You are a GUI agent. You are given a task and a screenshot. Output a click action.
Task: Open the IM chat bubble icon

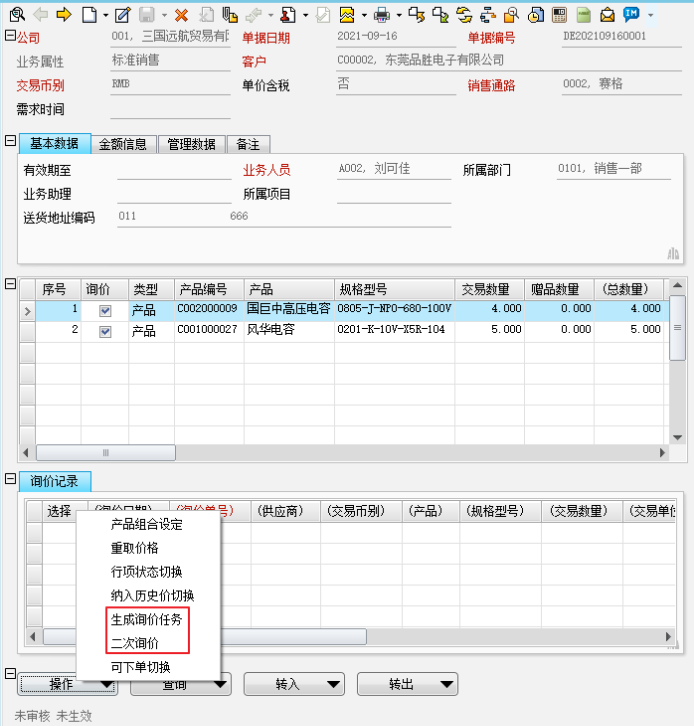point(631,15)
